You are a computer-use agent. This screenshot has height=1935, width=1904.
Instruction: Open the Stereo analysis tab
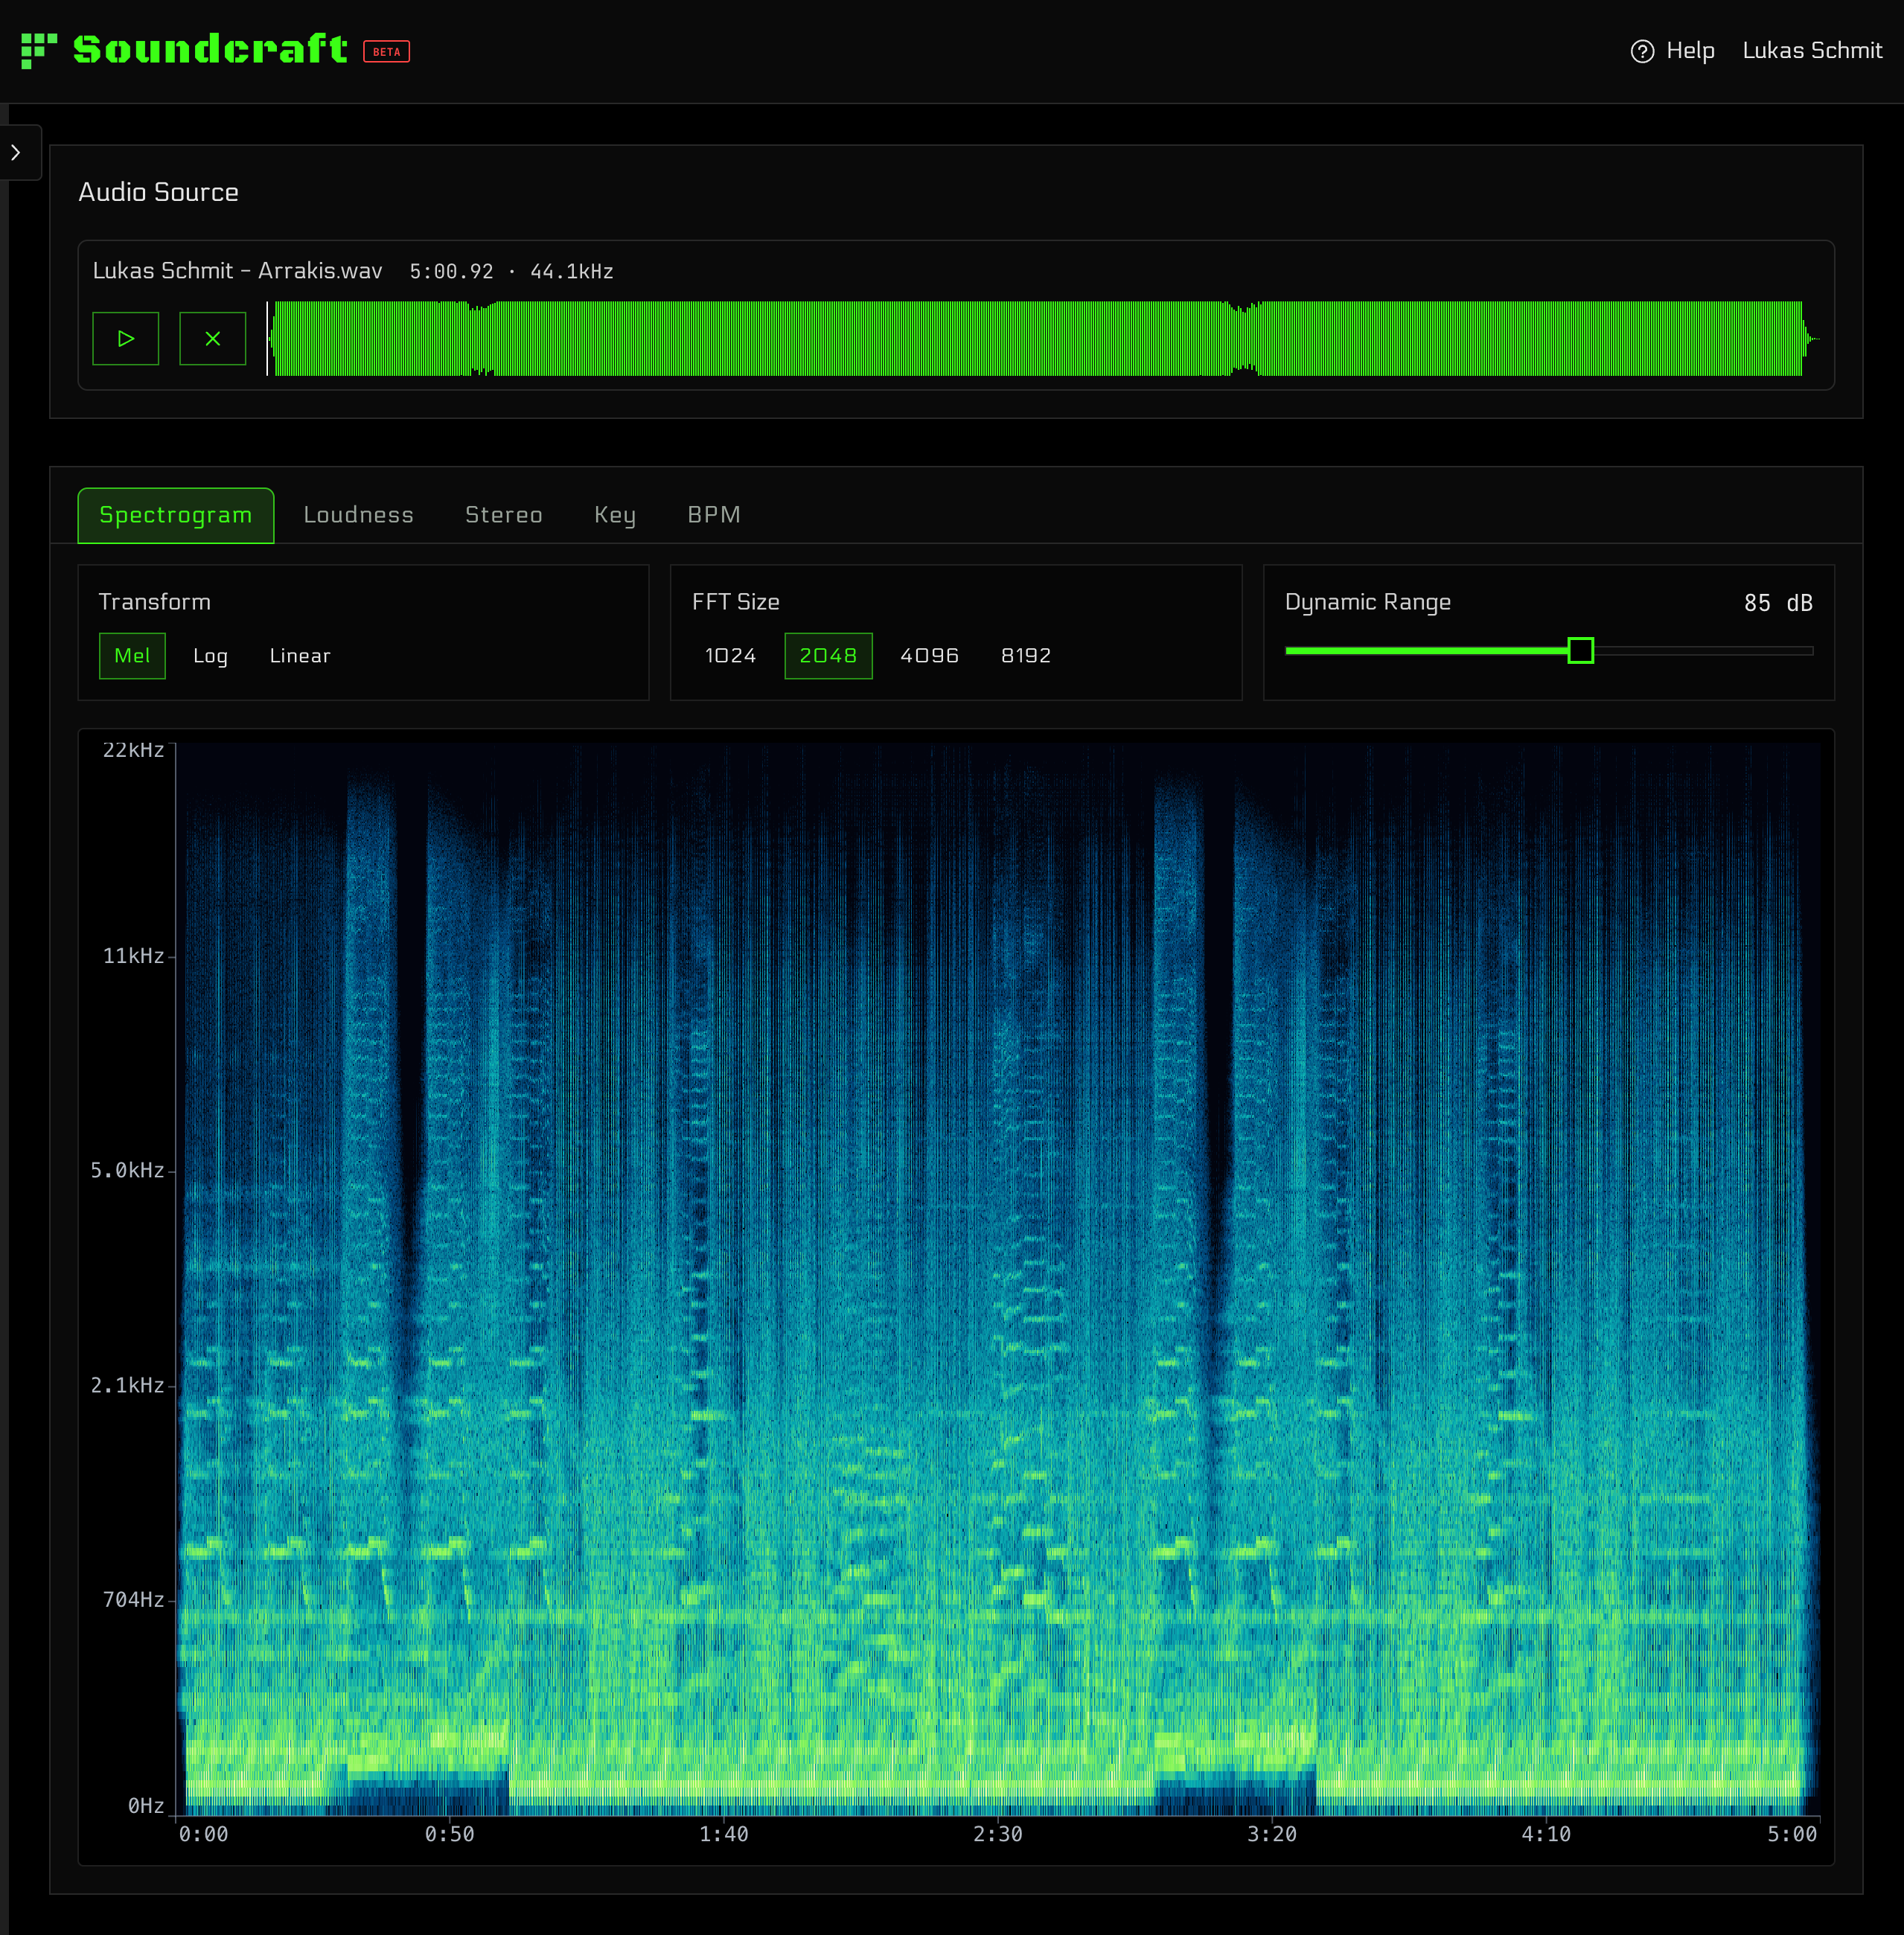(x=503, y=515)
